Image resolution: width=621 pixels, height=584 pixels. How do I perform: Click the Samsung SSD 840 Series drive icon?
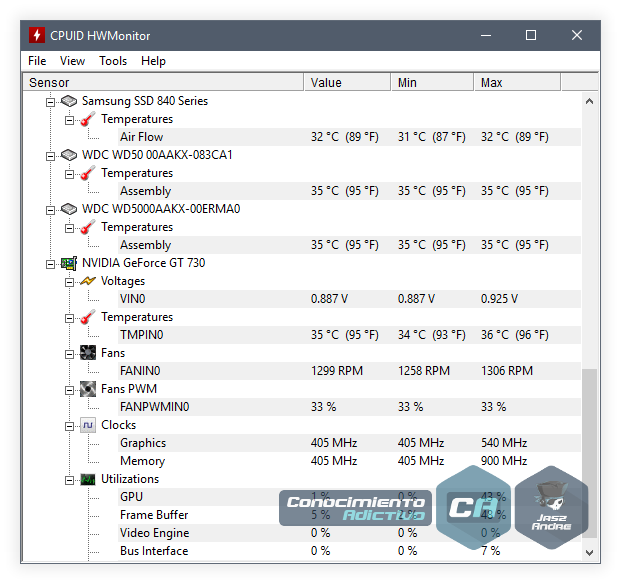(x=69, y=101)
